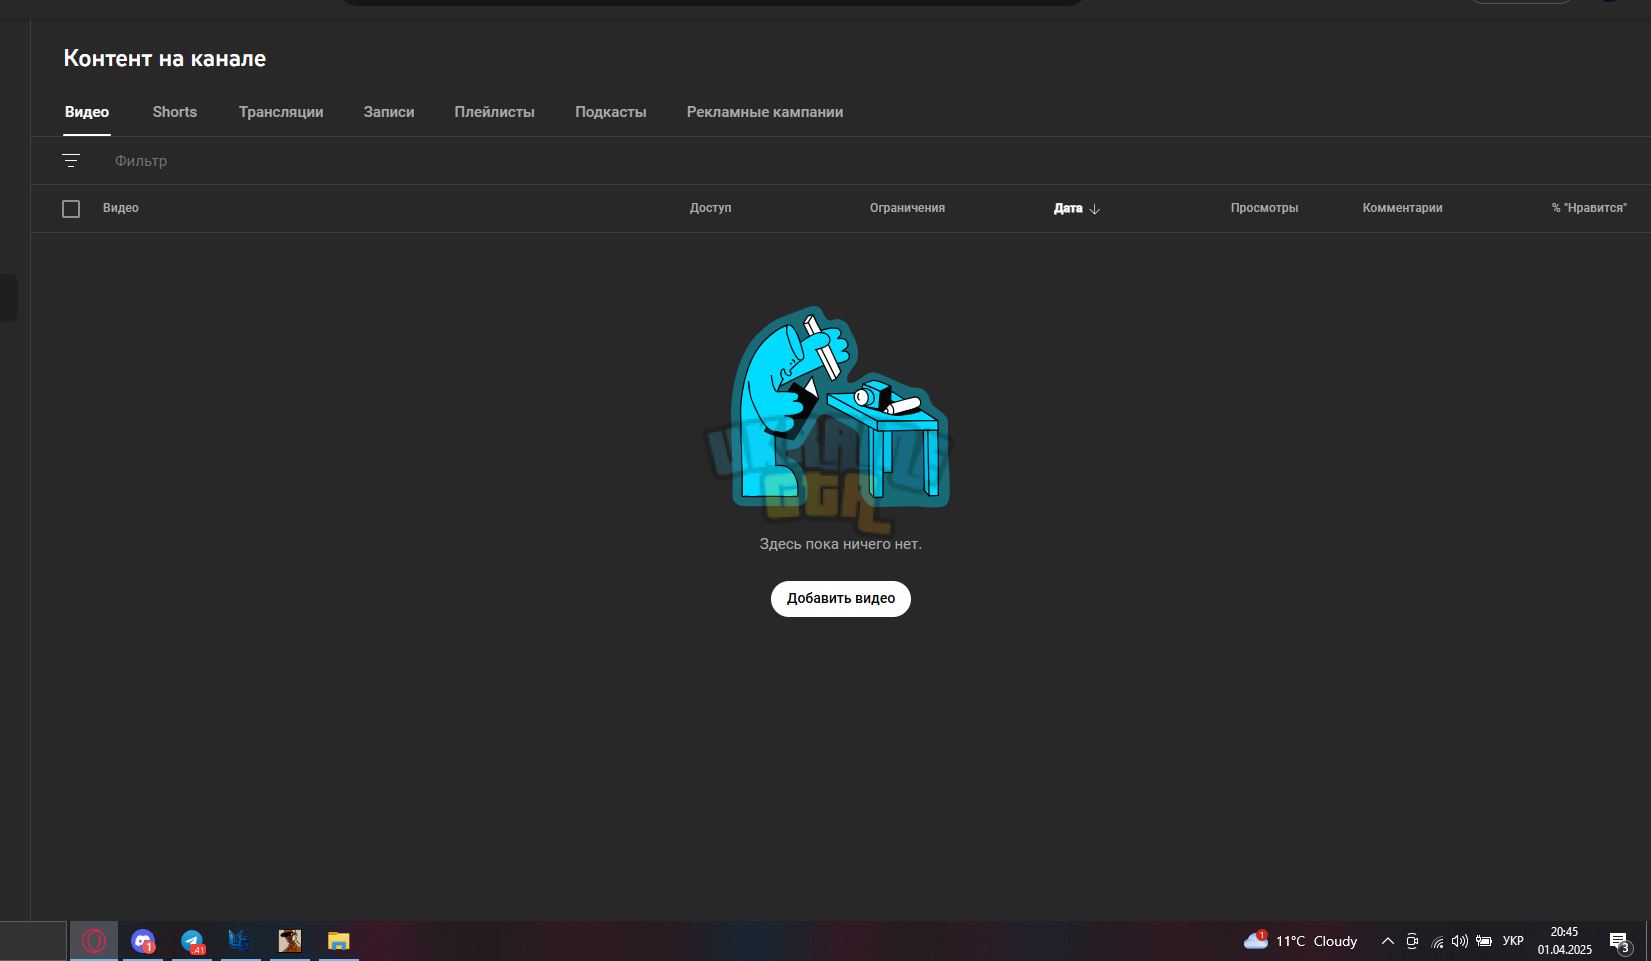This screenshot has height=961, width=1651.
Task: Click the Здесь пока ничего нет message
Action: [x=841, y=544]
